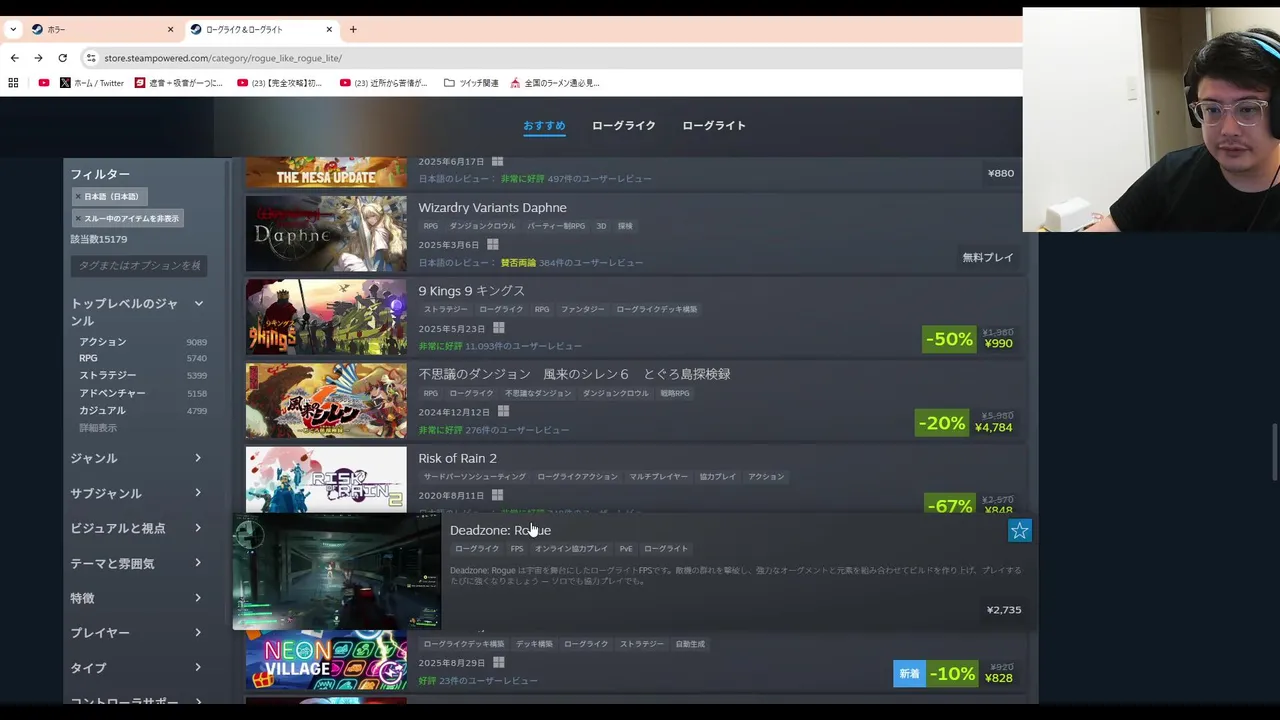Open the apps grid in bookmarks bar
Viewport: 1280px width, 720px height.
(x=13, y=83)
